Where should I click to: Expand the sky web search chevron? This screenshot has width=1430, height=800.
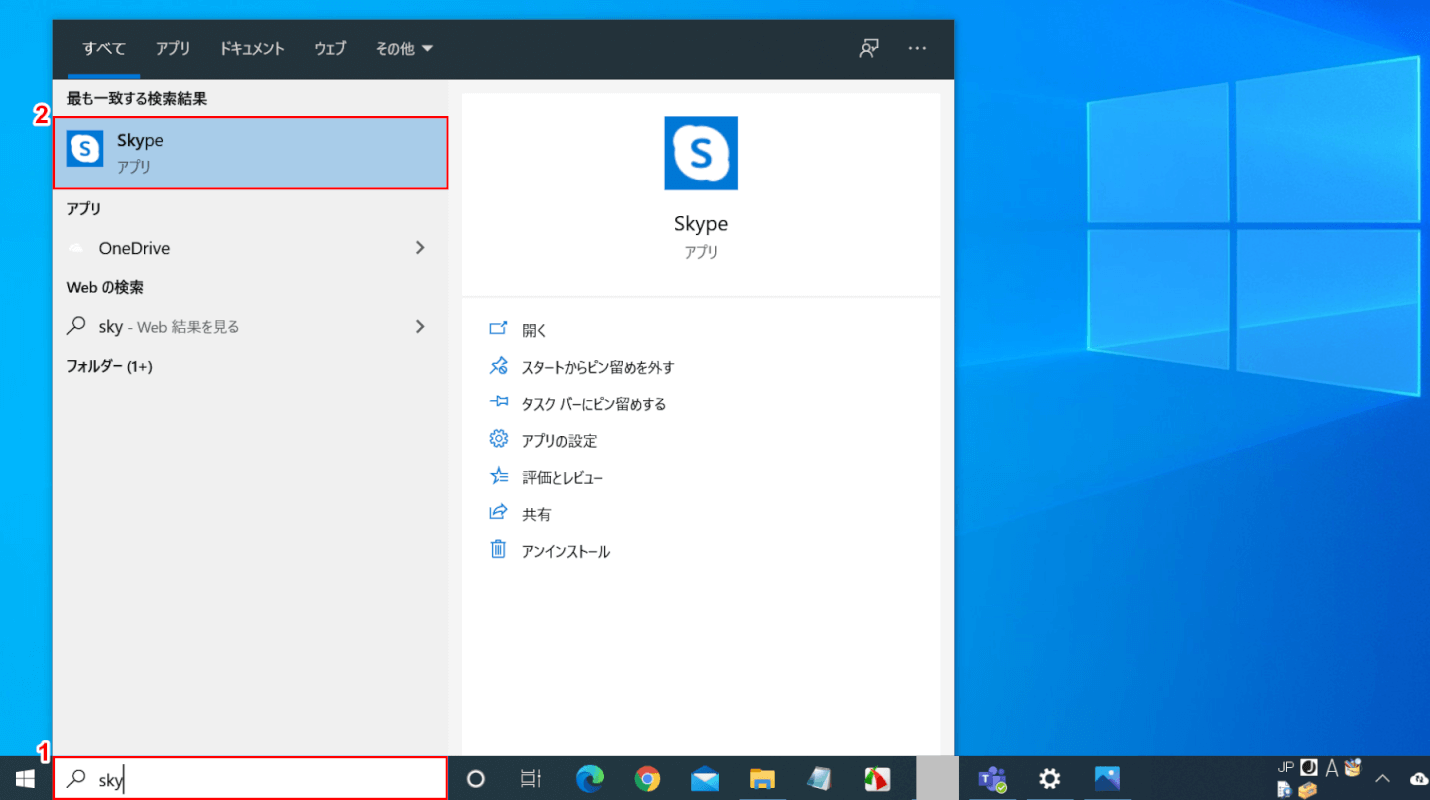420,326
